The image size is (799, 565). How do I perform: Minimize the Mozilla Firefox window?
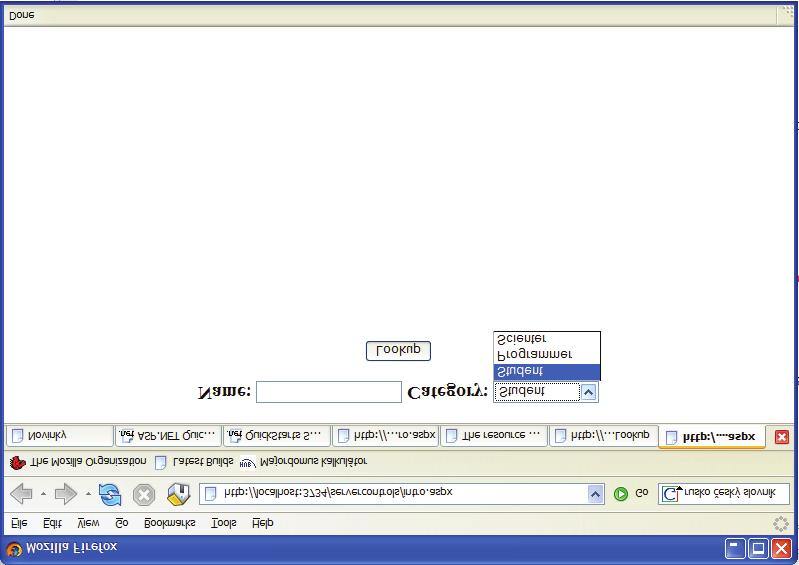pyautogui.click(x=735, y=549)
